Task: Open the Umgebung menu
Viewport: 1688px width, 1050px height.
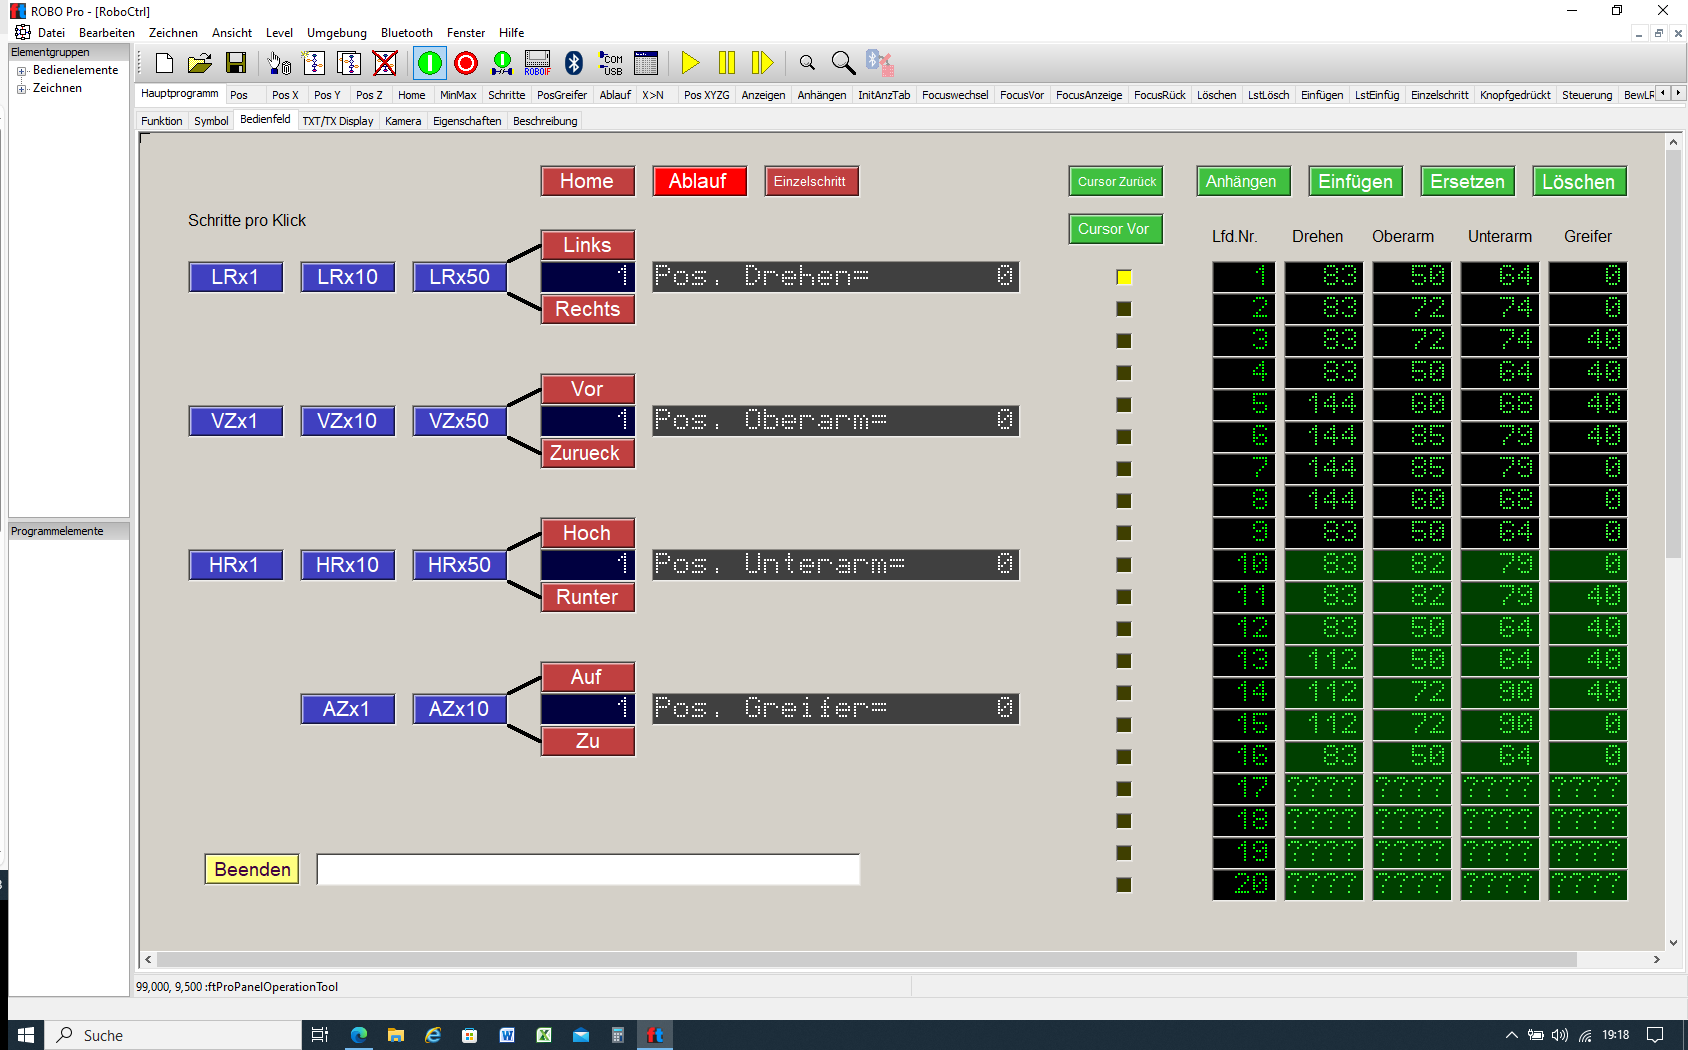Action: coord(336,33)
